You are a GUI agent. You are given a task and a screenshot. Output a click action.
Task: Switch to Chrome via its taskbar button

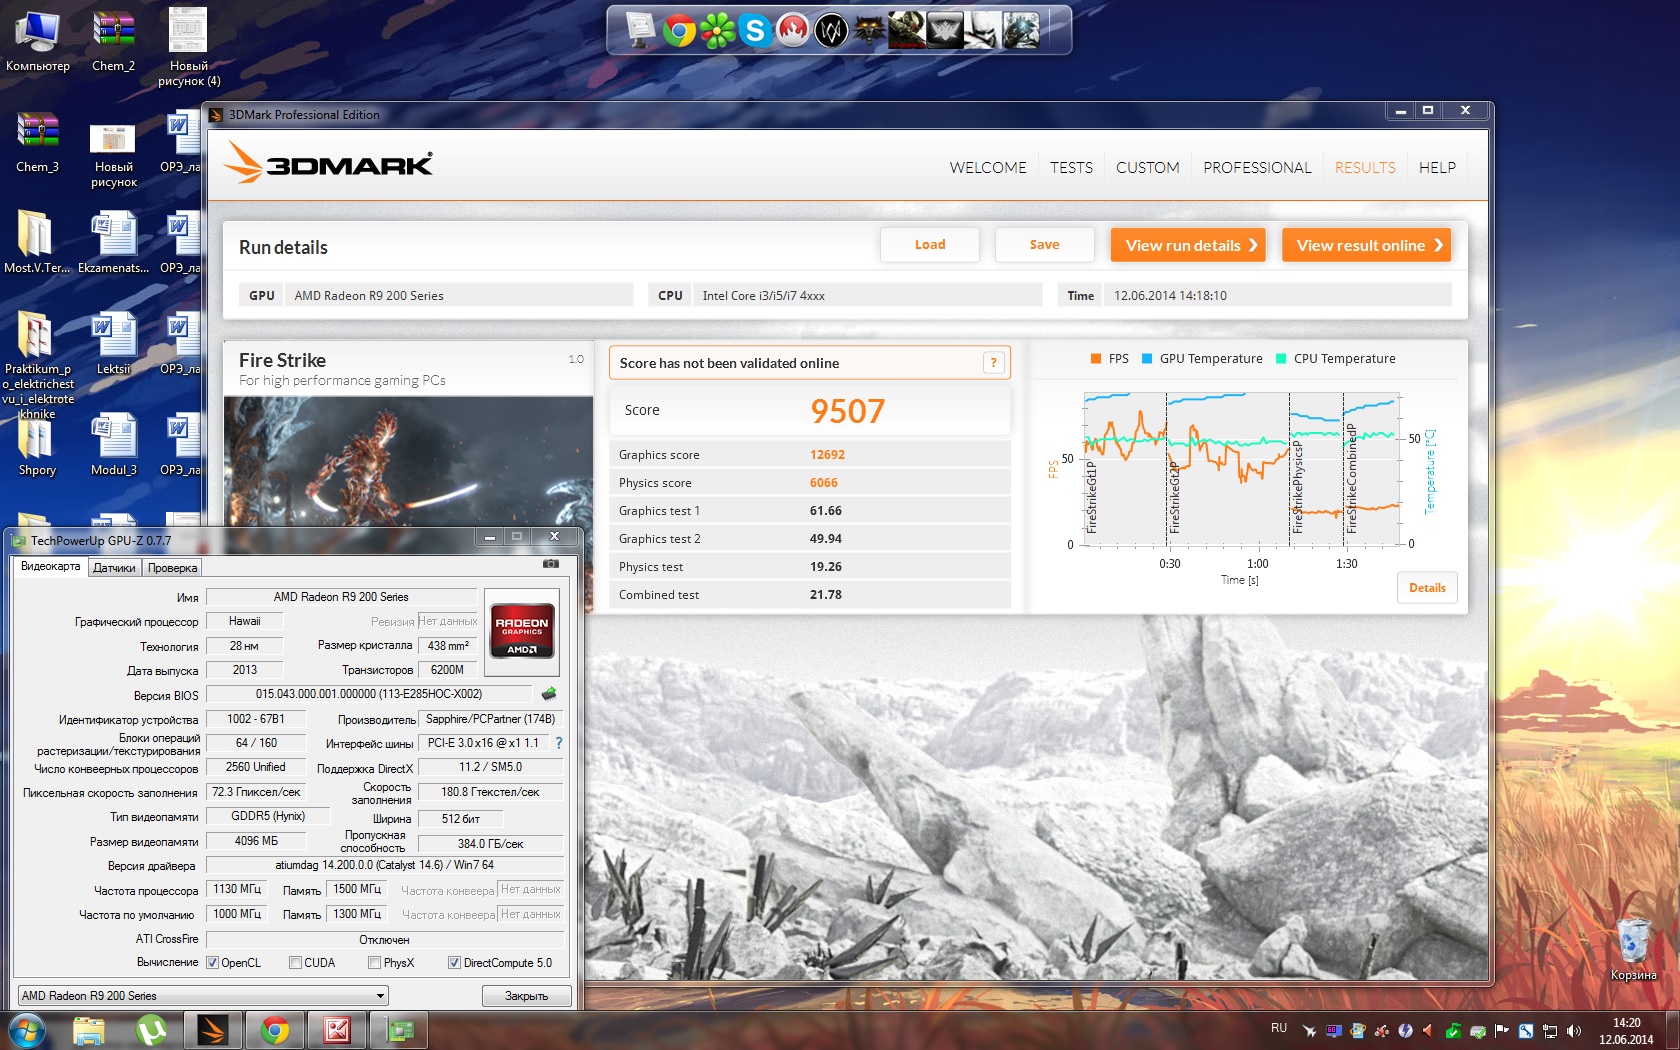(275, 1030)
